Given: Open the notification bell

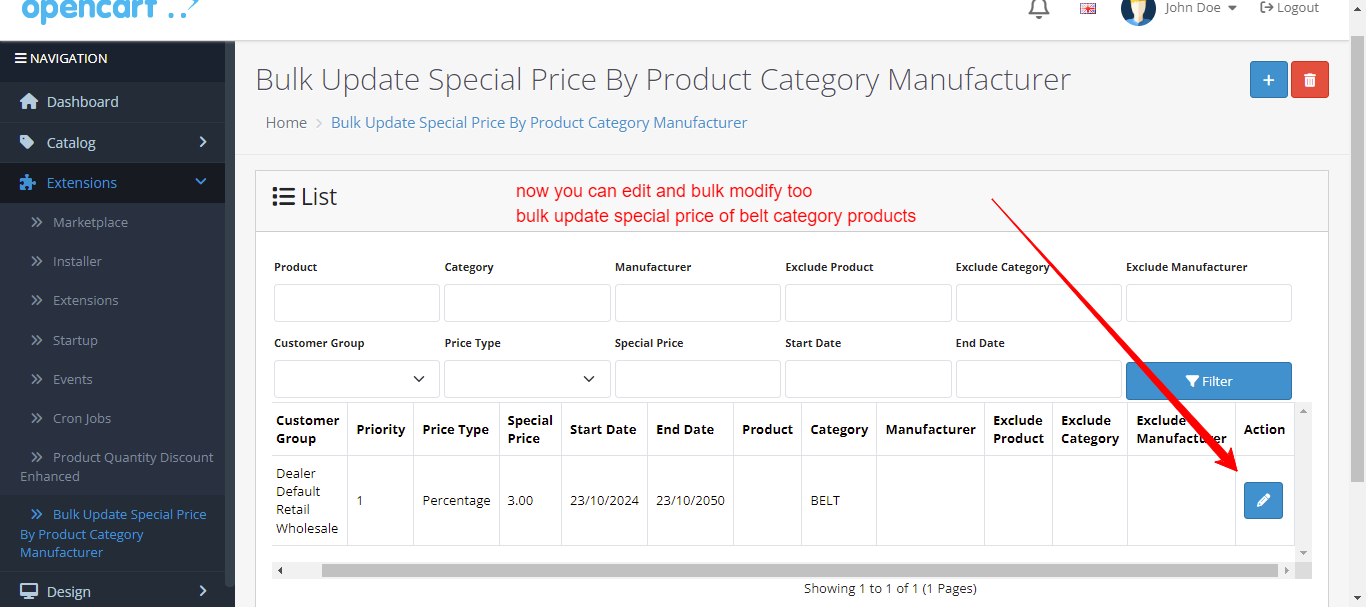Looking at the screenshot, I should [x=1039, y=9].
